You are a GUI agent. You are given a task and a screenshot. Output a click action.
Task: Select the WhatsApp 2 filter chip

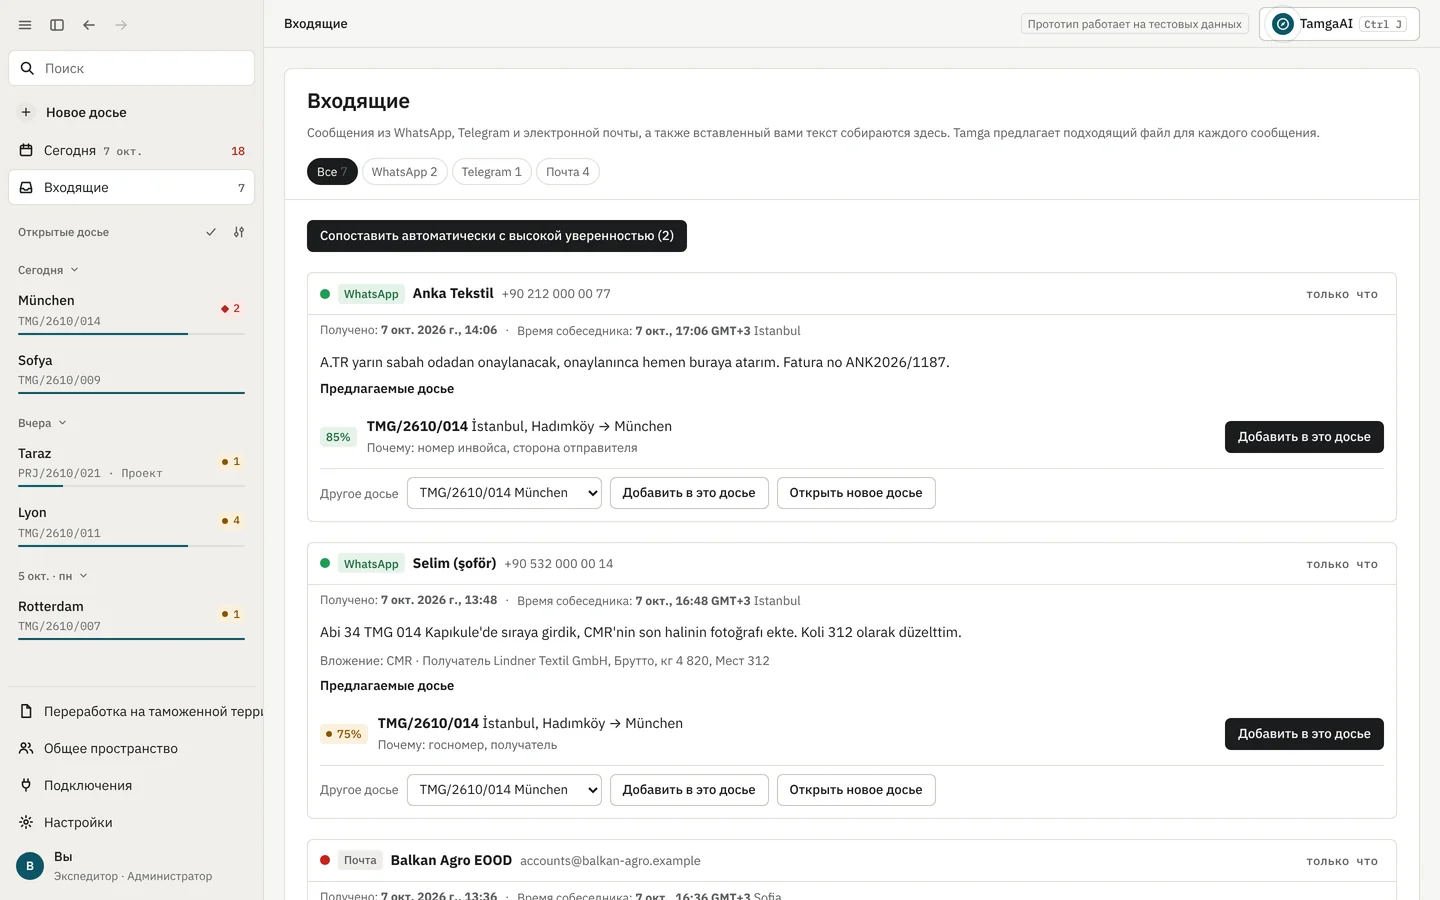404,172
